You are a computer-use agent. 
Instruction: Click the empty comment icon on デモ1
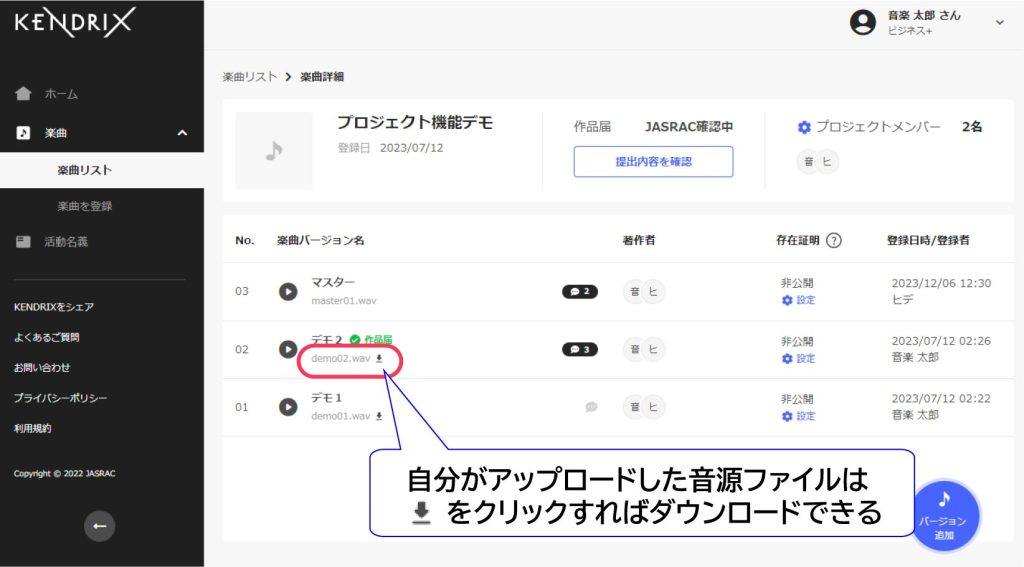(591, 407)
